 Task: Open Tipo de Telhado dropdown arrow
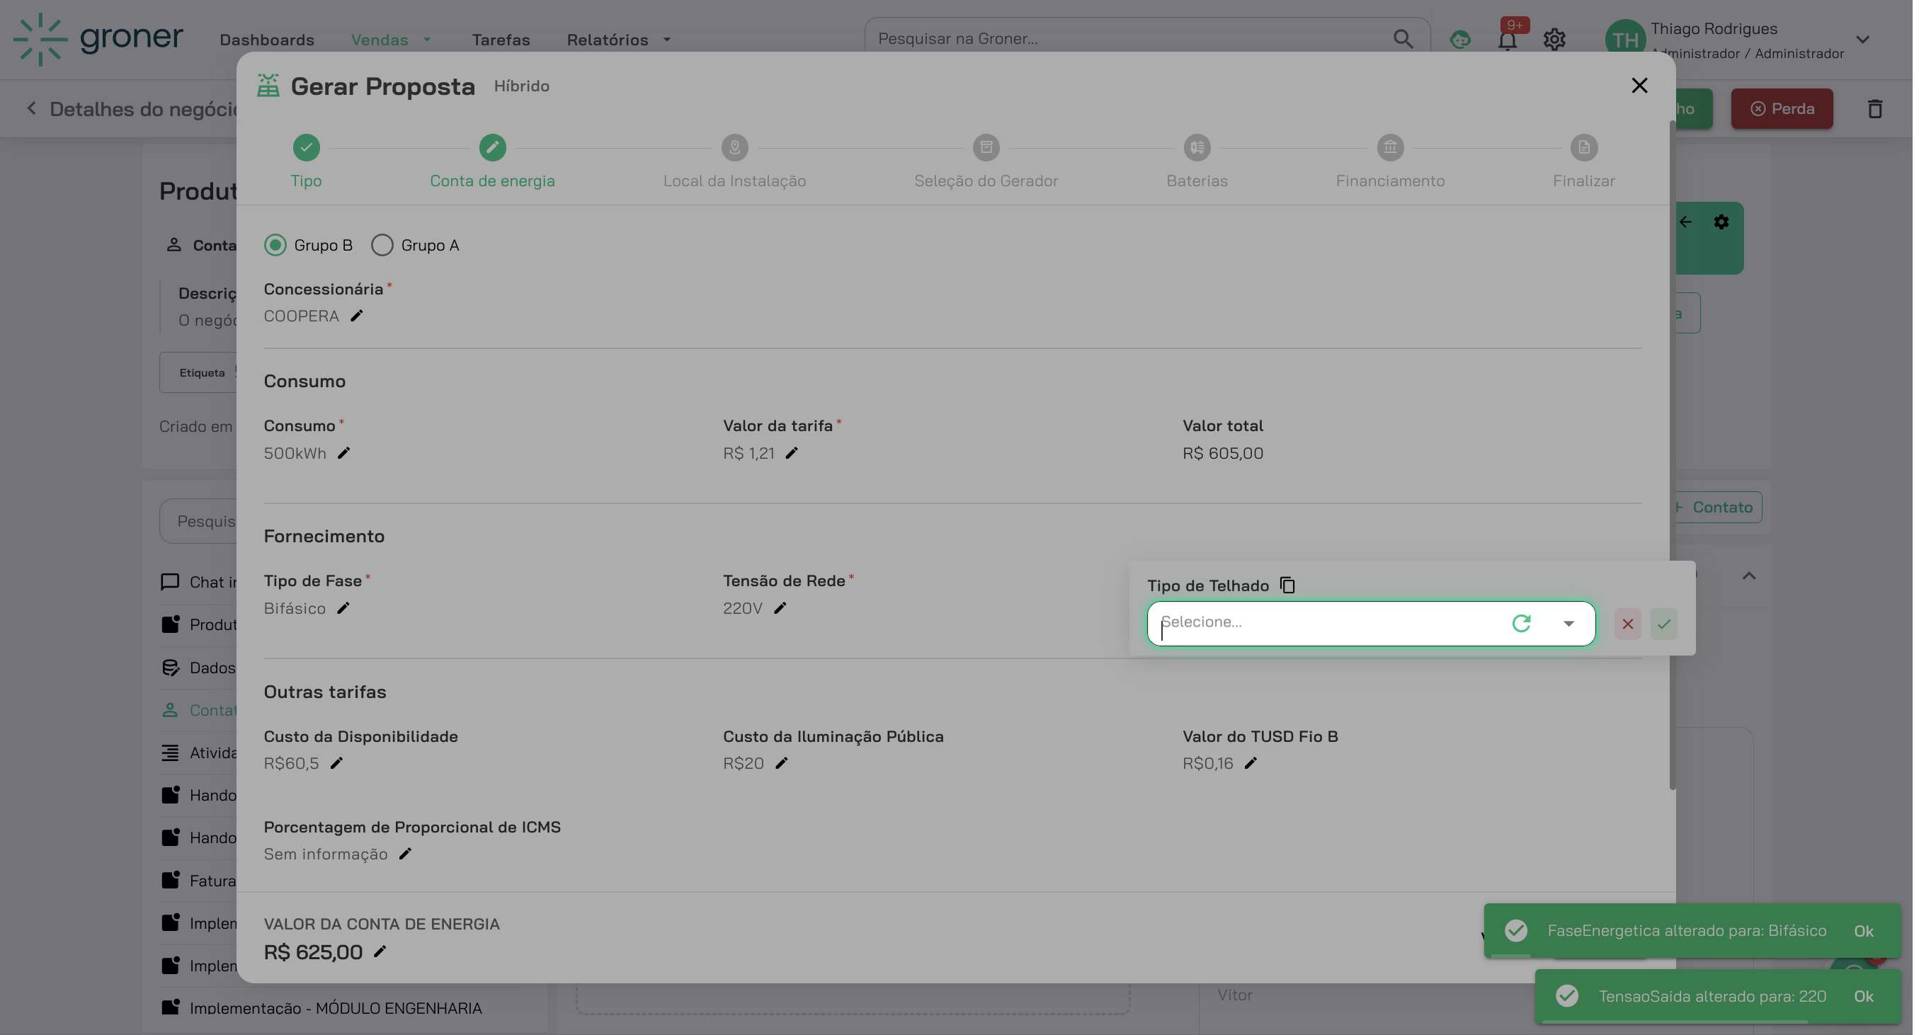[1568, 623]
